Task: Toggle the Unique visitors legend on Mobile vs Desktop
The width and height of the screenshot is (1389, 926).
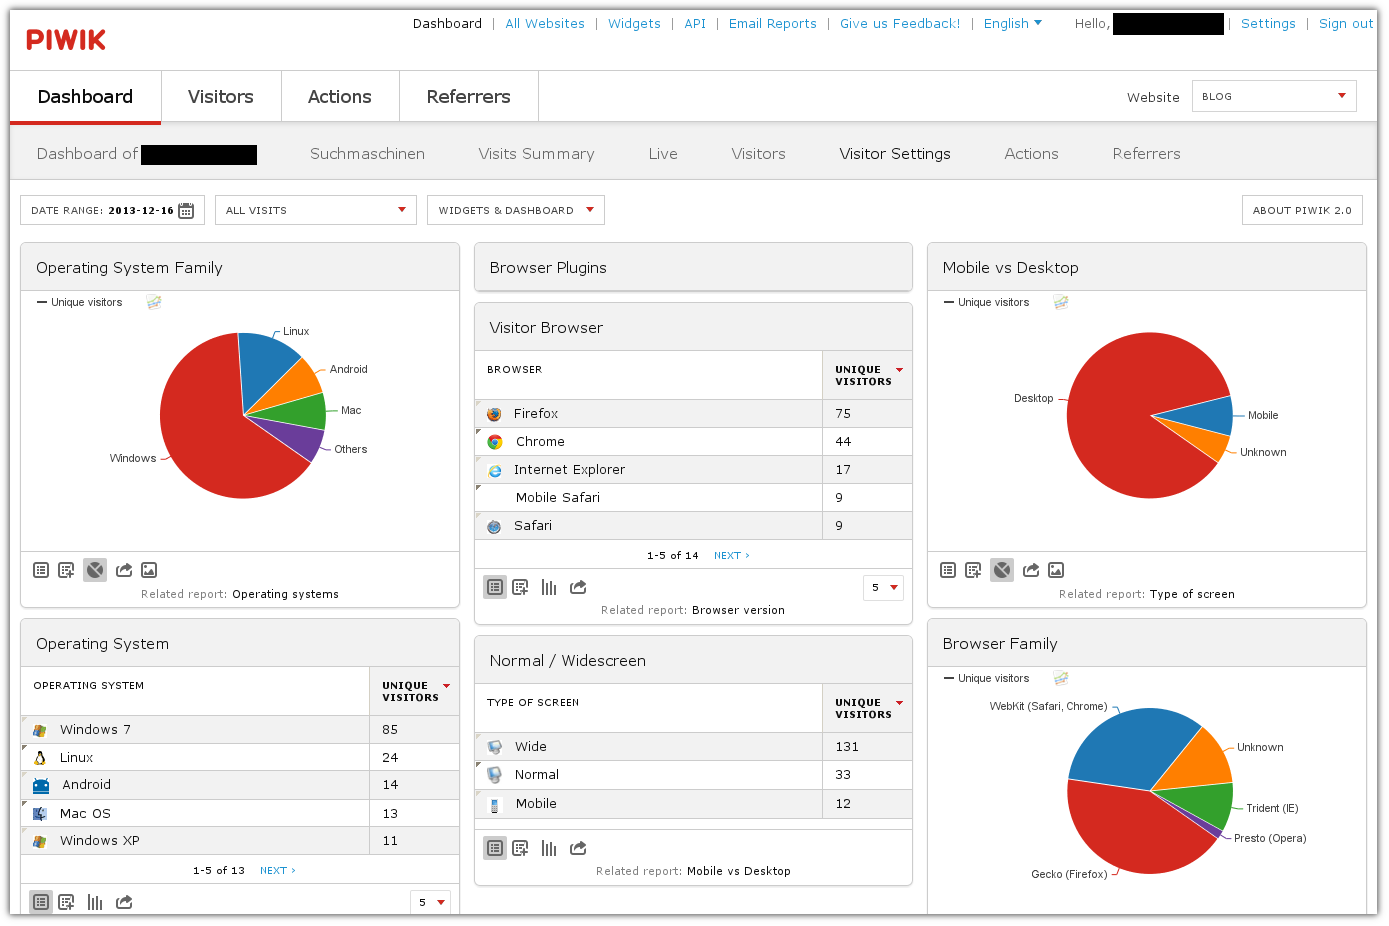Action: click(994, 302)
